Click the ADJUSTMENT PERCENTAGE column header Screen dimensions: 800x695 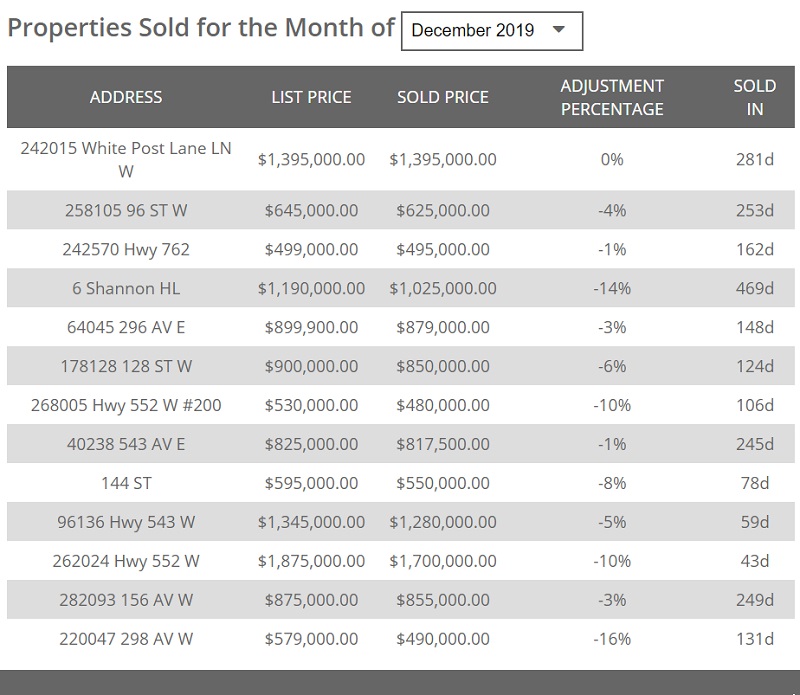point(612,97)
